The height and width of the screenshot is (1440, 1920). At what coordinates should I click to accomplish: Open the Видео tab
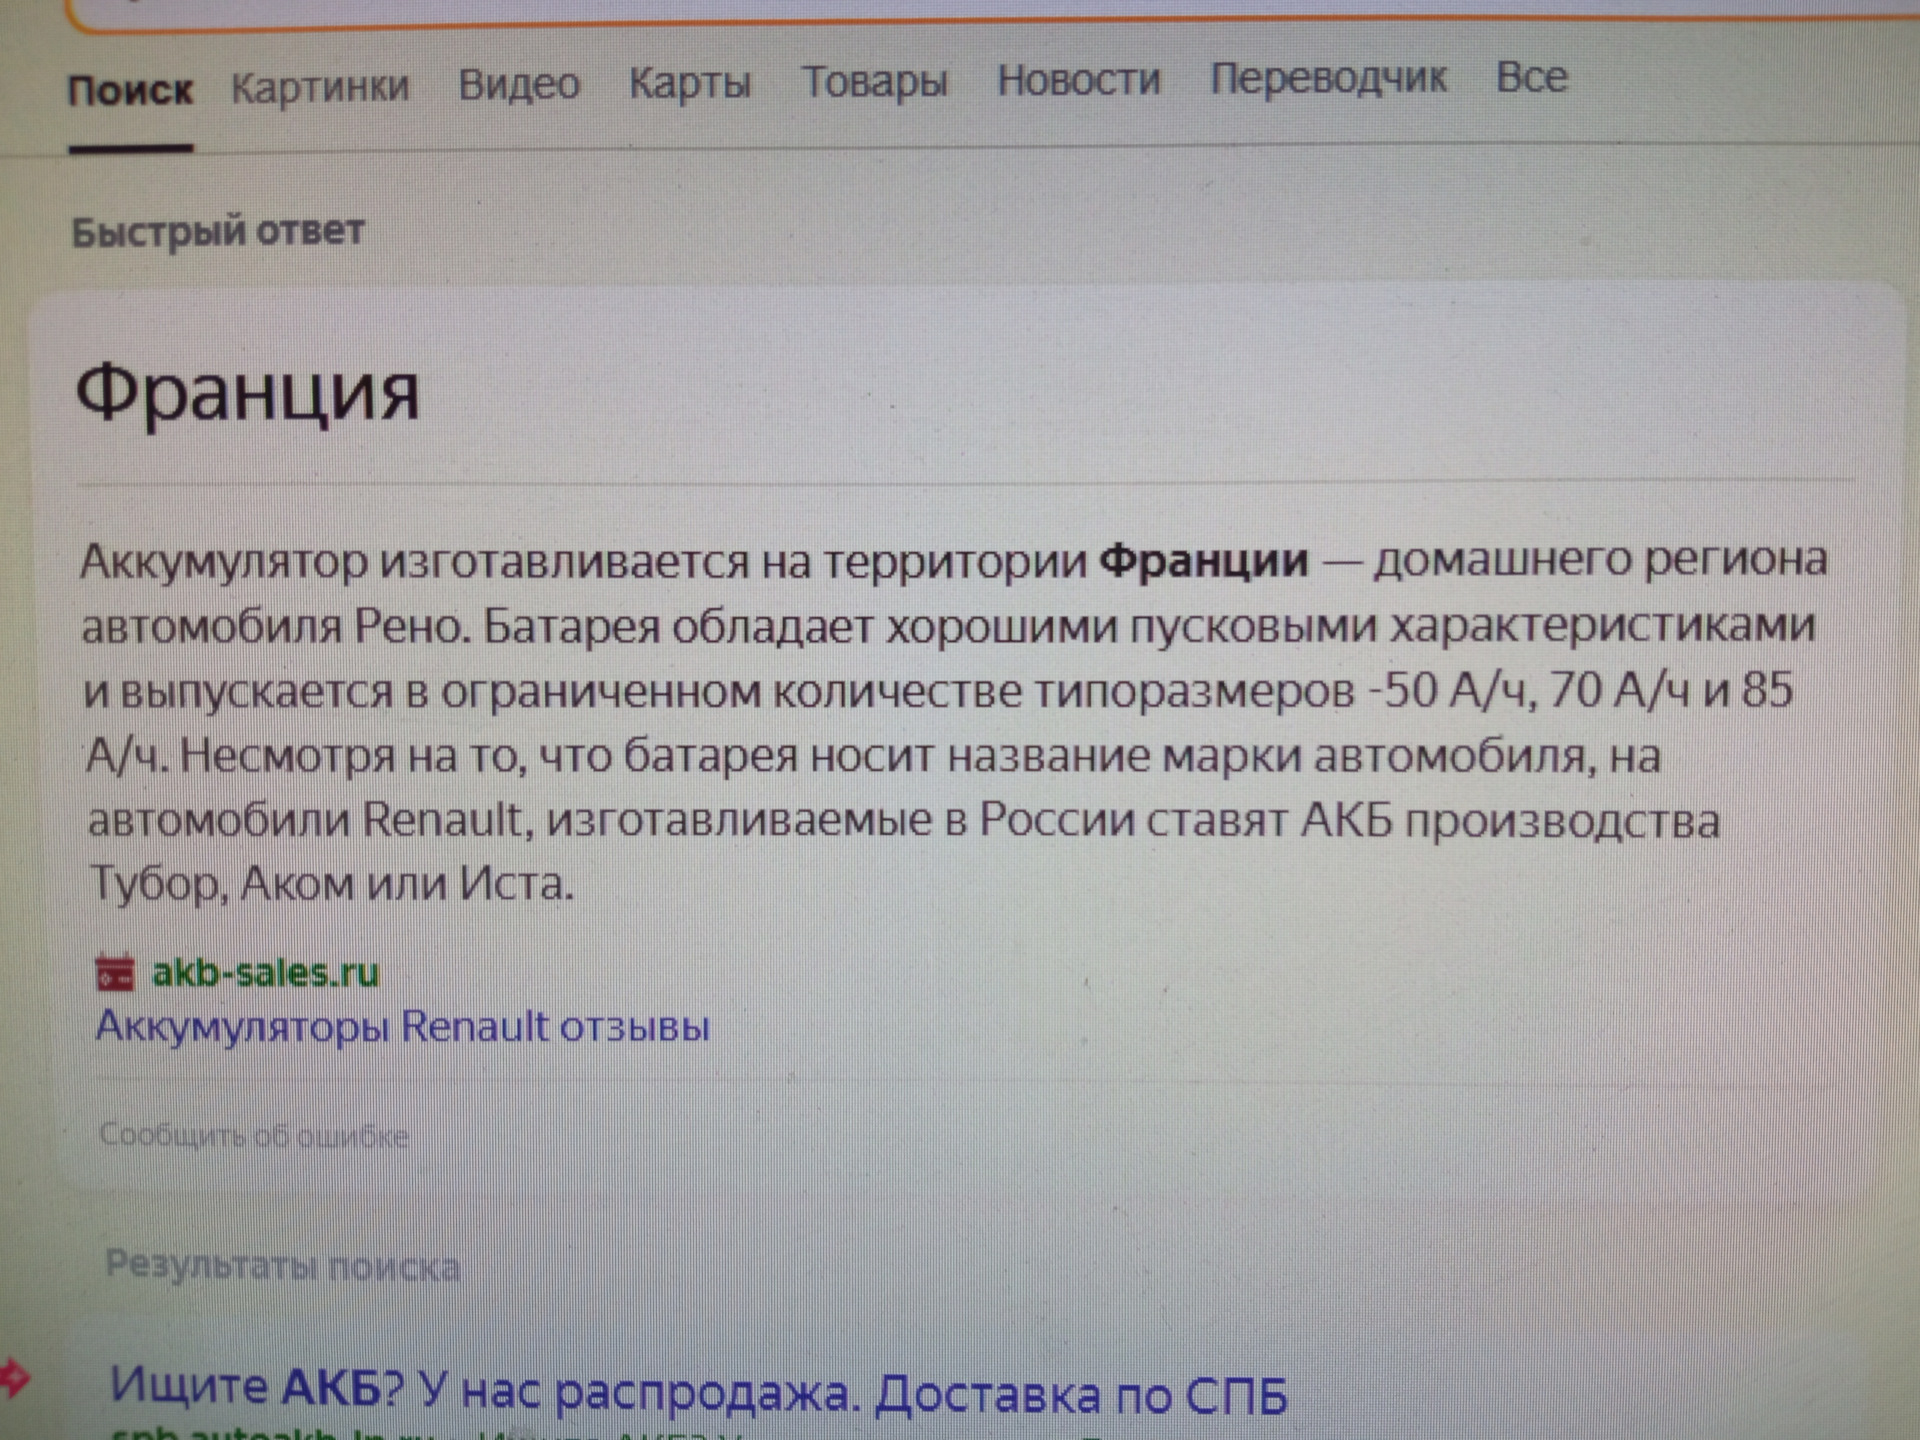click(519, 84)
